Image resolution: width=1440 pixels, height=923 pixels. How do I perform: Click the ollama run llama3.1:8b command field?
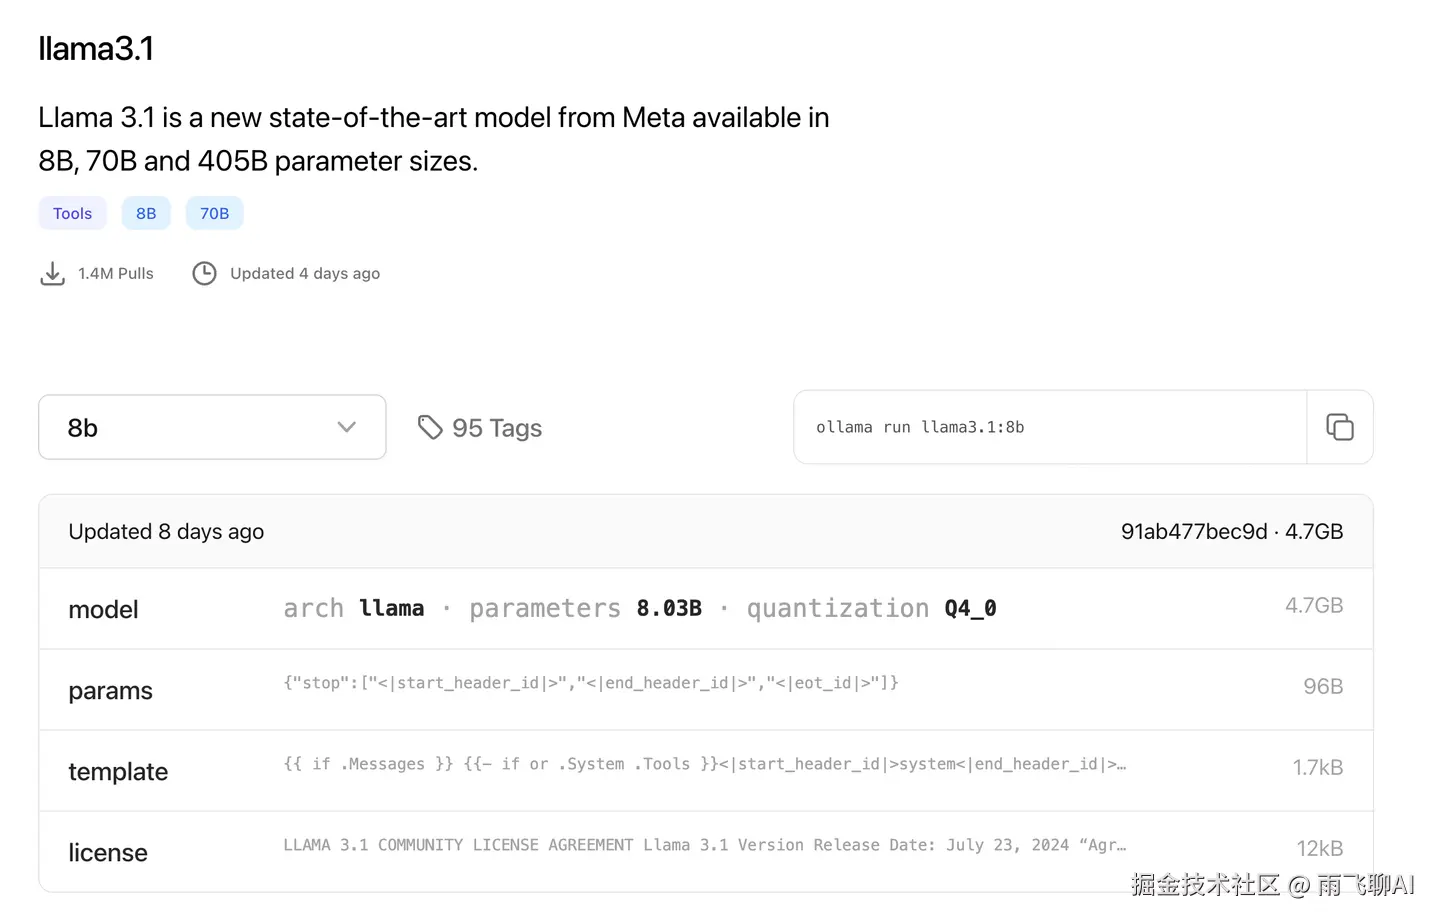(1049, 427)
